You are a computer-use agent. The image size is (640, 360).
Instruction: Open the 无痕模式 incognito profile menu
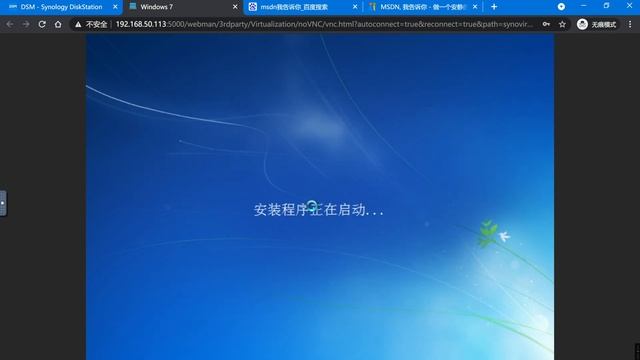pos(596,24)
